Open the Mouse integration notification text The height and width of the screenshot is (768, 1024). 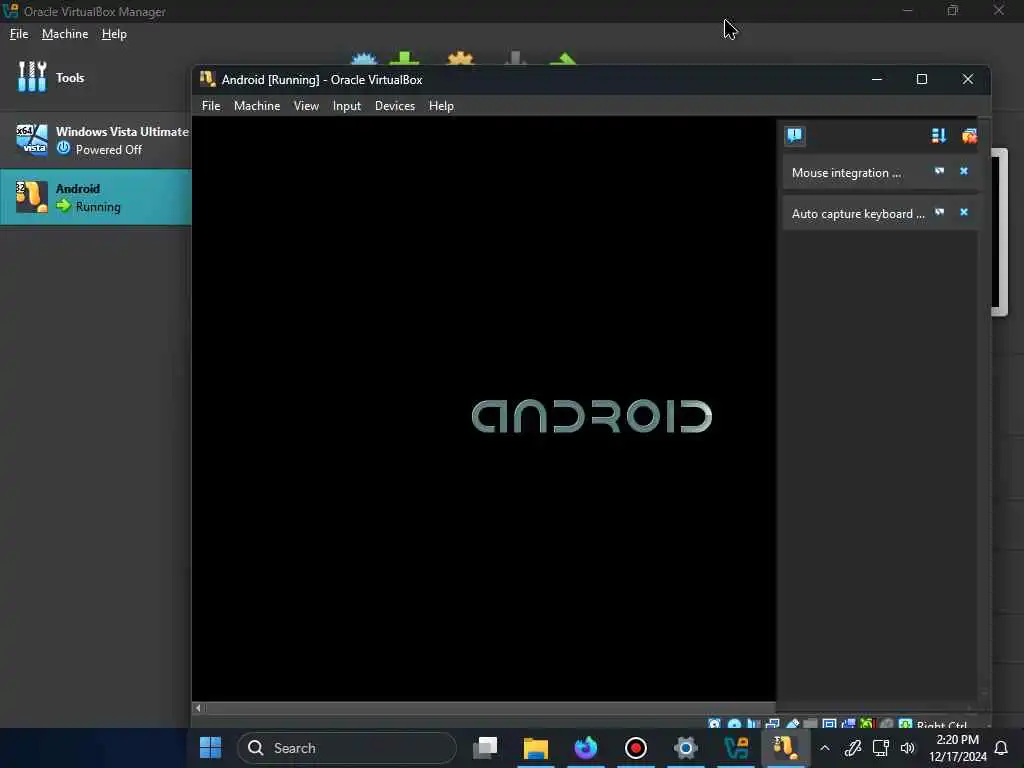[x=846, y=172]
